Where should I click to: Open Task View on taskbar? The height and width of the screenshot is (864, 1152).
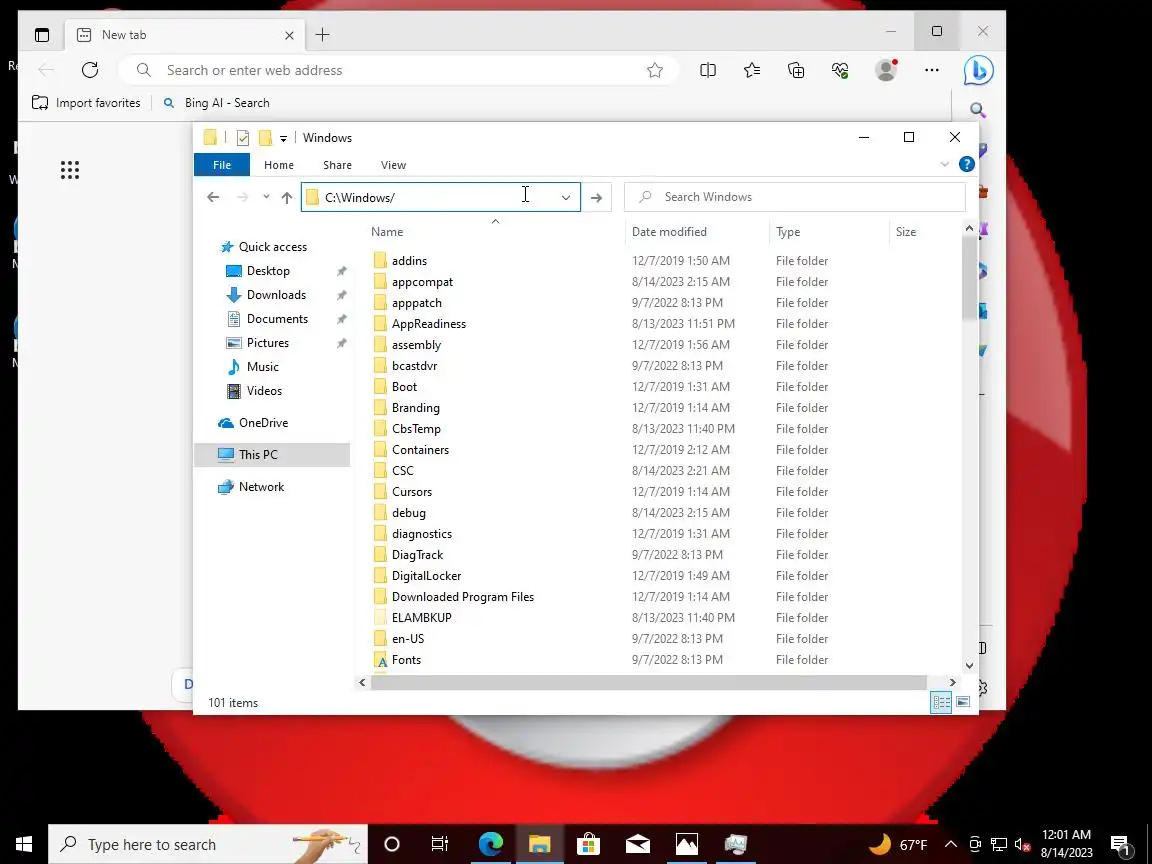click(x=439, y=844)
